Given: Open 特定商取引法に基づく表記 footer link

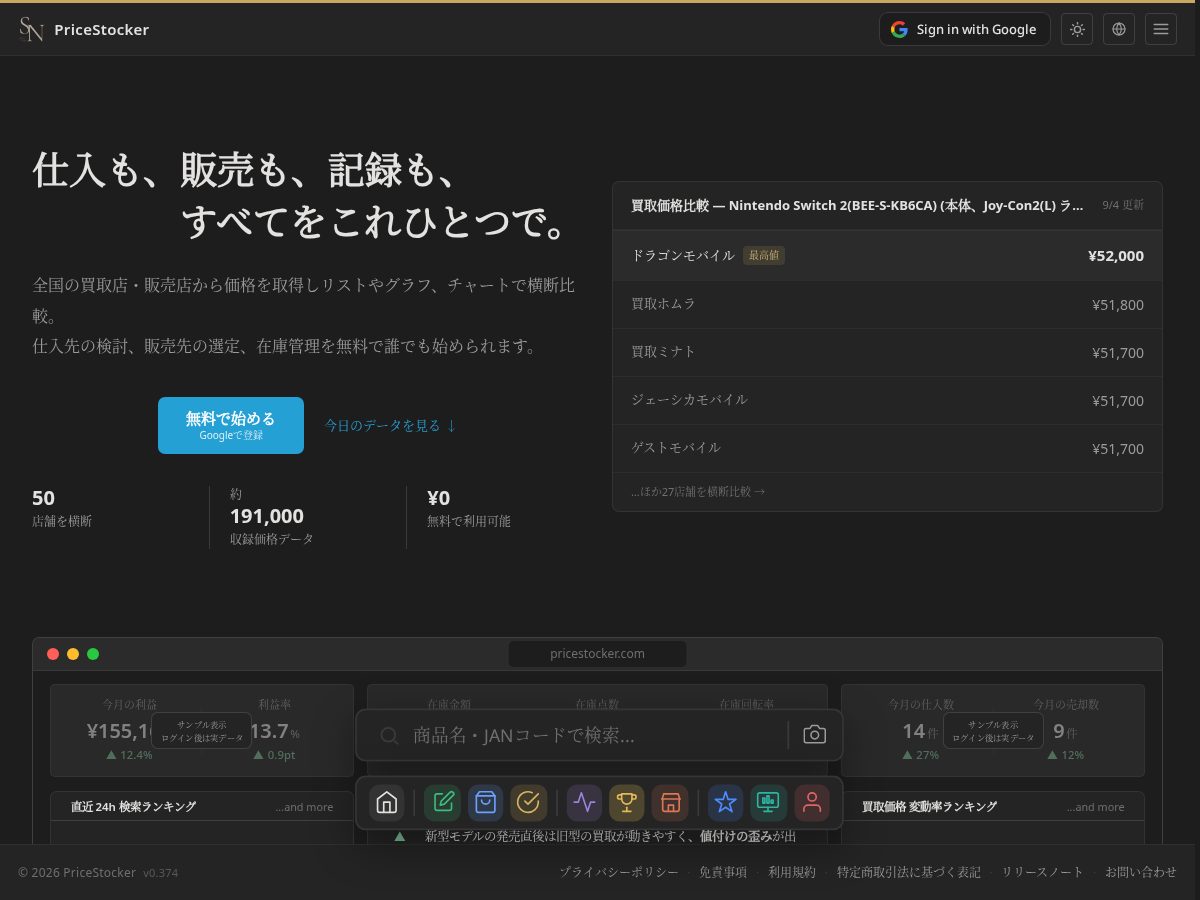Looking at the screenshot, I should 909,872.
